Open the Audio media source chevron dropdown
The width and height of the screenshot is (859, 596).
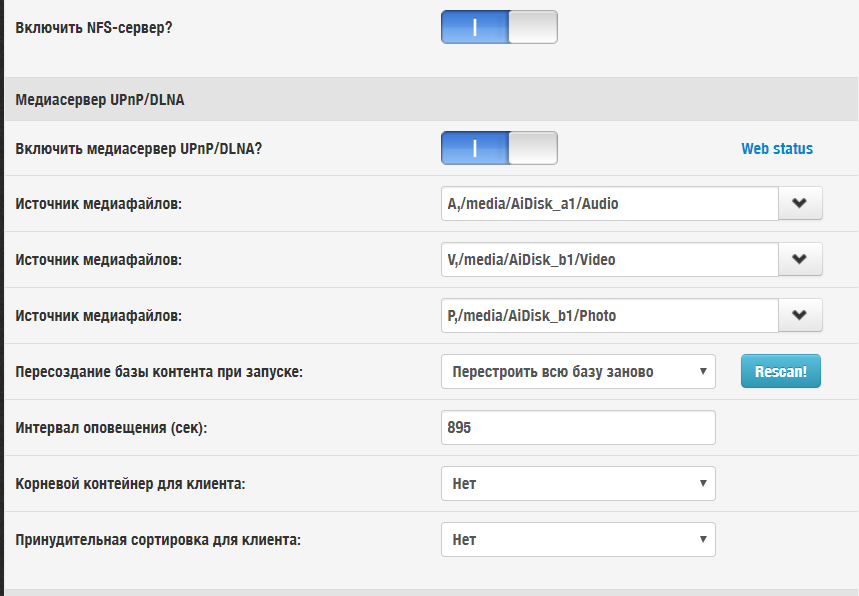click(800, 203)
